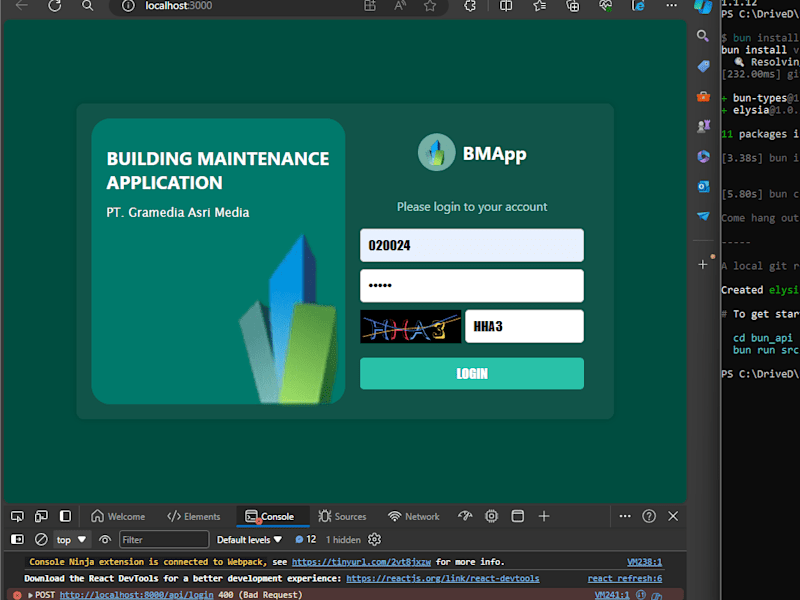
Task: Select the inspect element tool in DevTools
Action: tap(17, 516)
